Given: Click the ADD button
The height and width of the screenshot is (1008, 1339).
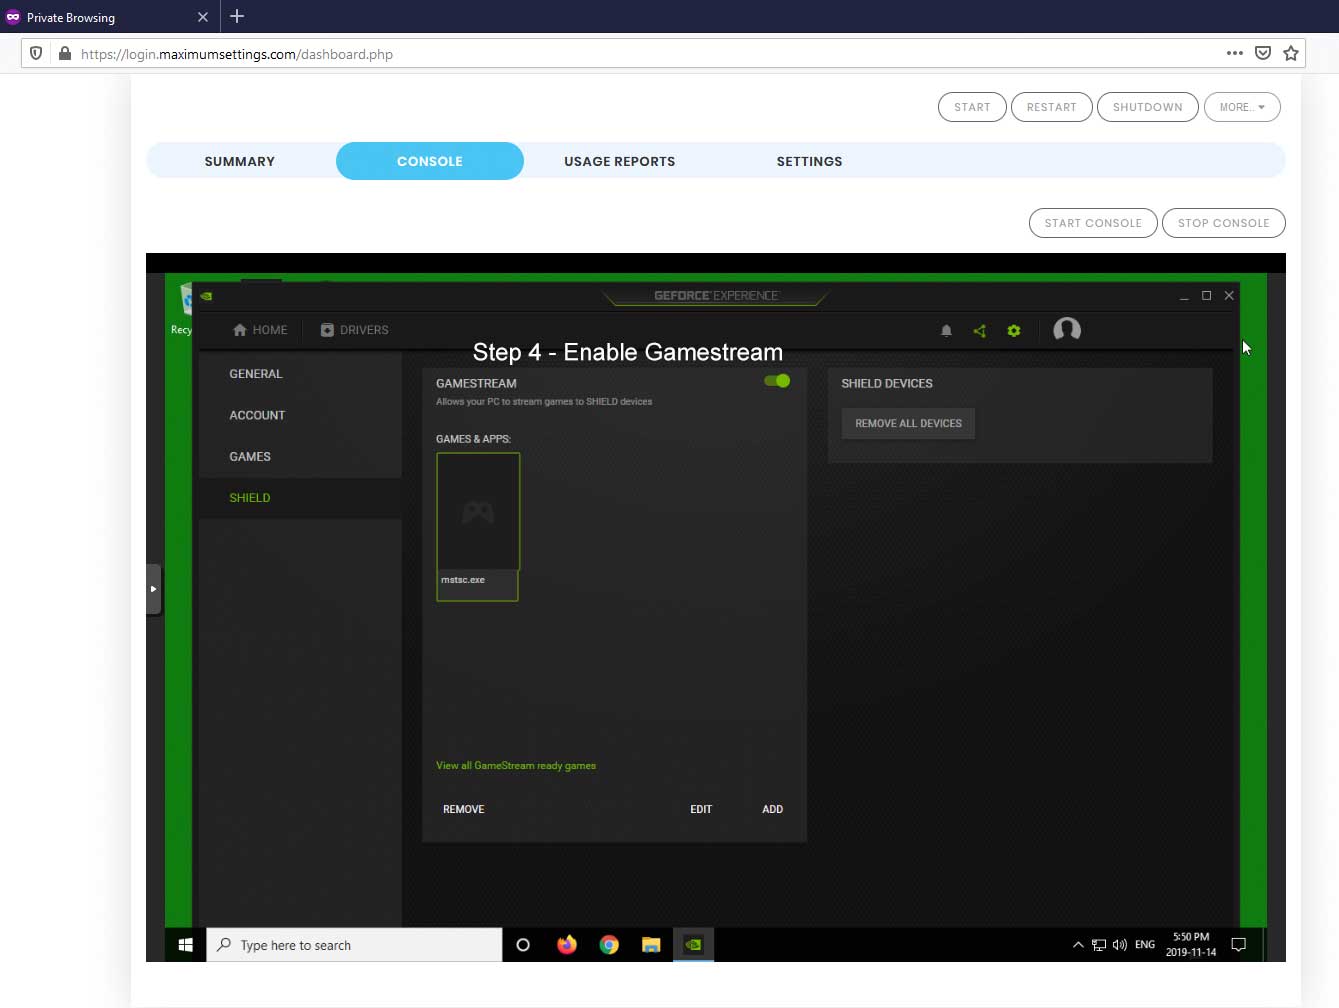Looking at the screenshot, I should click(772, 809).
